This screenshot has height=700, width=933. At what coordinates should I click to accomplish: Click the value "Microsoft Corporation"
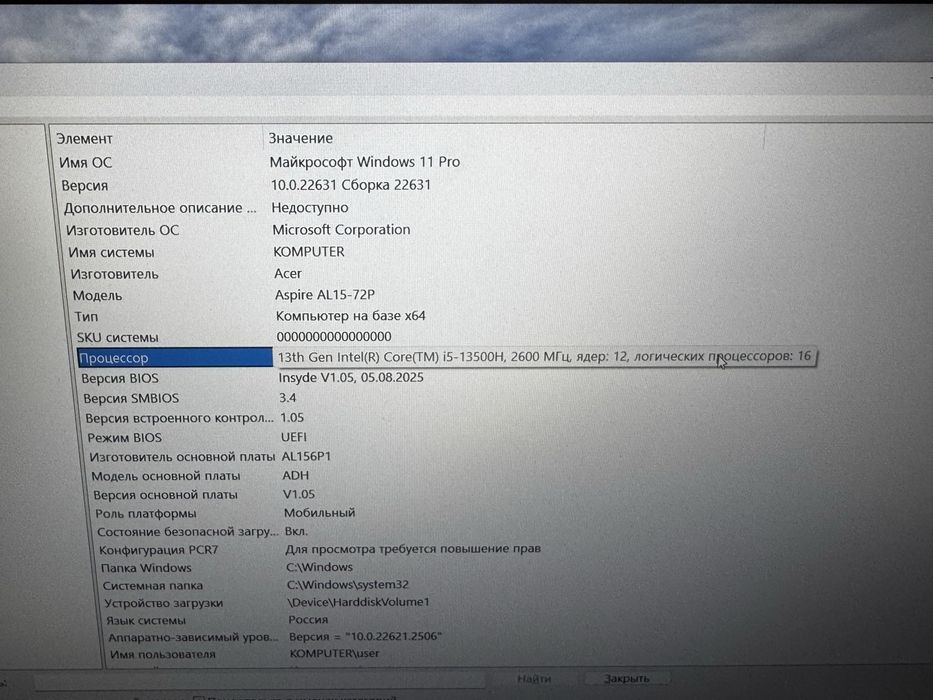coord(341,230)
